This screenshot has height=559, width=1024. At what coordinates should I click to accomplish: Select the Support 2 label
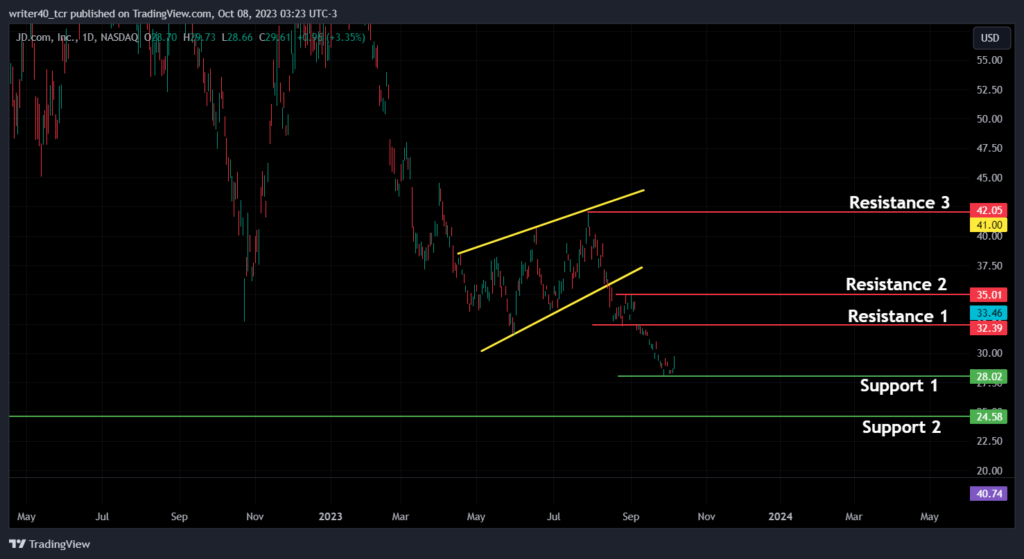click(x=901, y=427)
